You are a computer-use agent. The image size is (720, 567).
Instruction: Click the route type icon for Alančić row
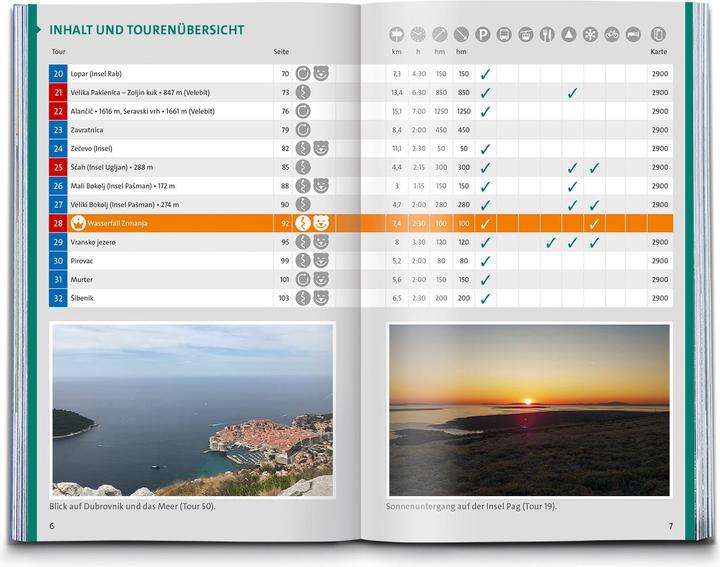point(303,111)
